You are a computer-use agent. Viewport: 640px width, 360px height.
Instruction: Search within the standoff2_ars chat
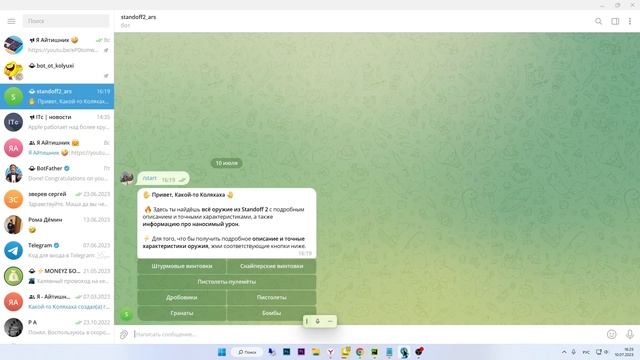tap(598, 21)
